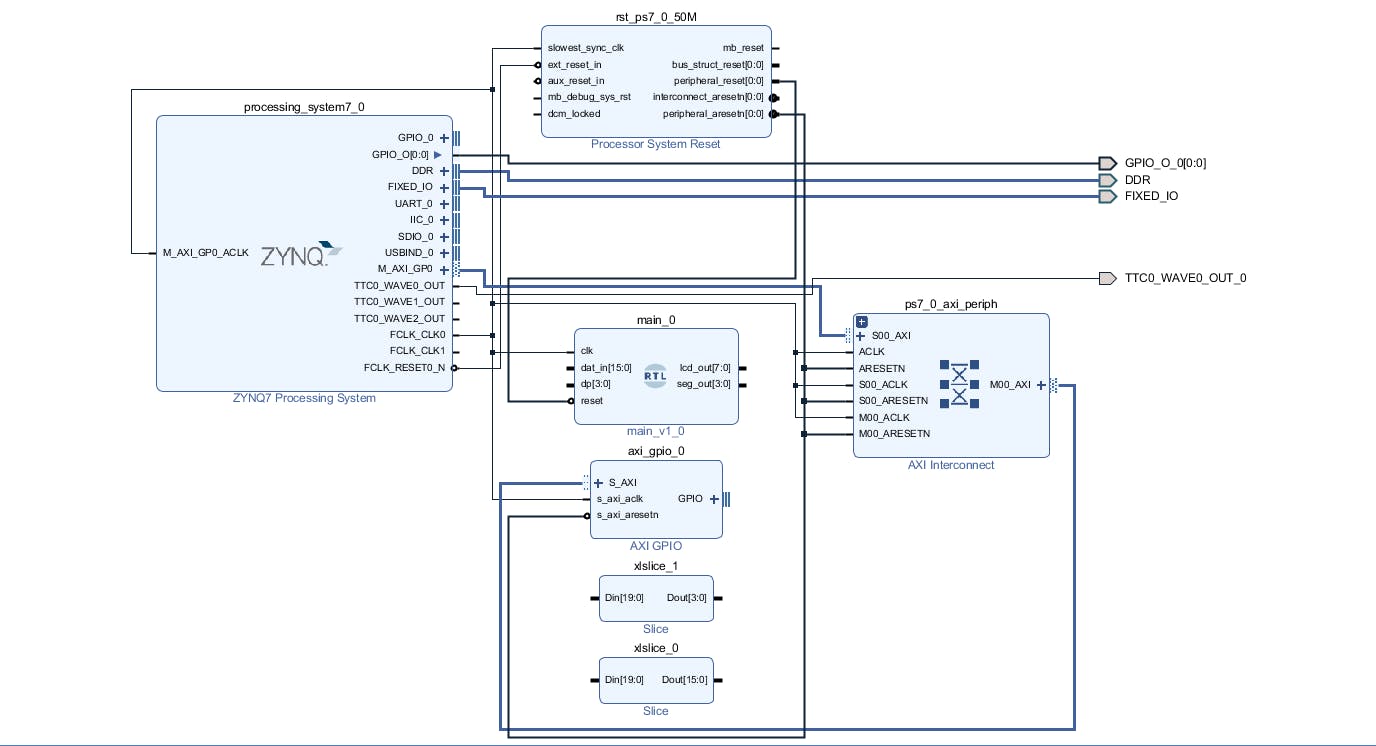Click the S00_ARESETN pin on AXI Interconnect
1376x746 pixels.
click(x=893, y=401)
